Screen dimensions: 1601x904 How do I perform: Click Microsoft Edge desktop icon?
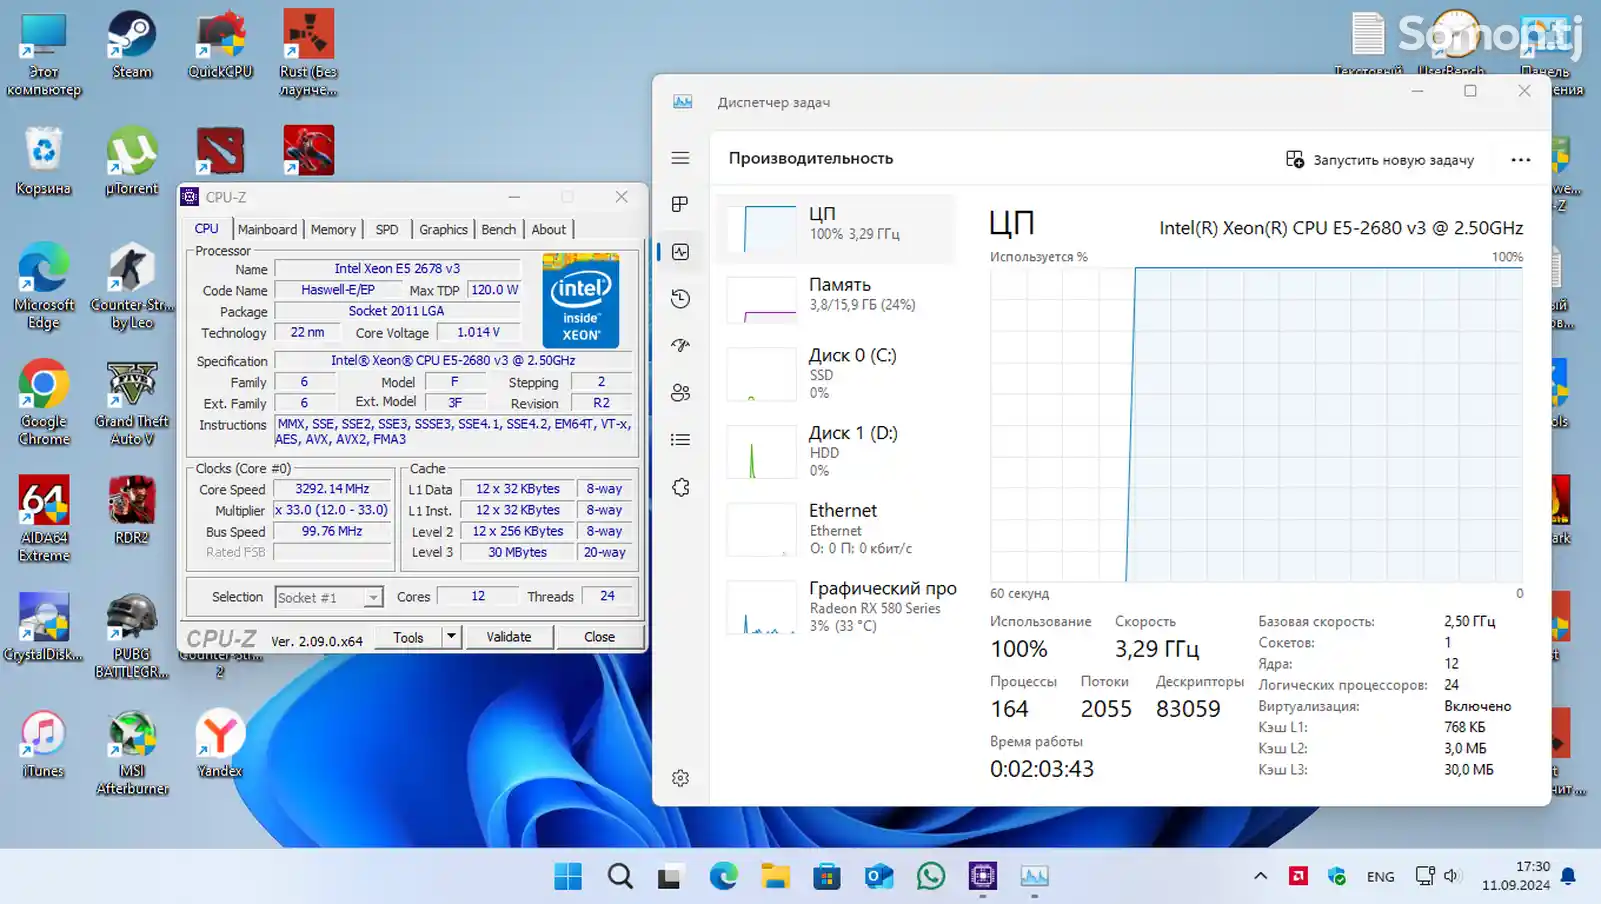point(44,286)
